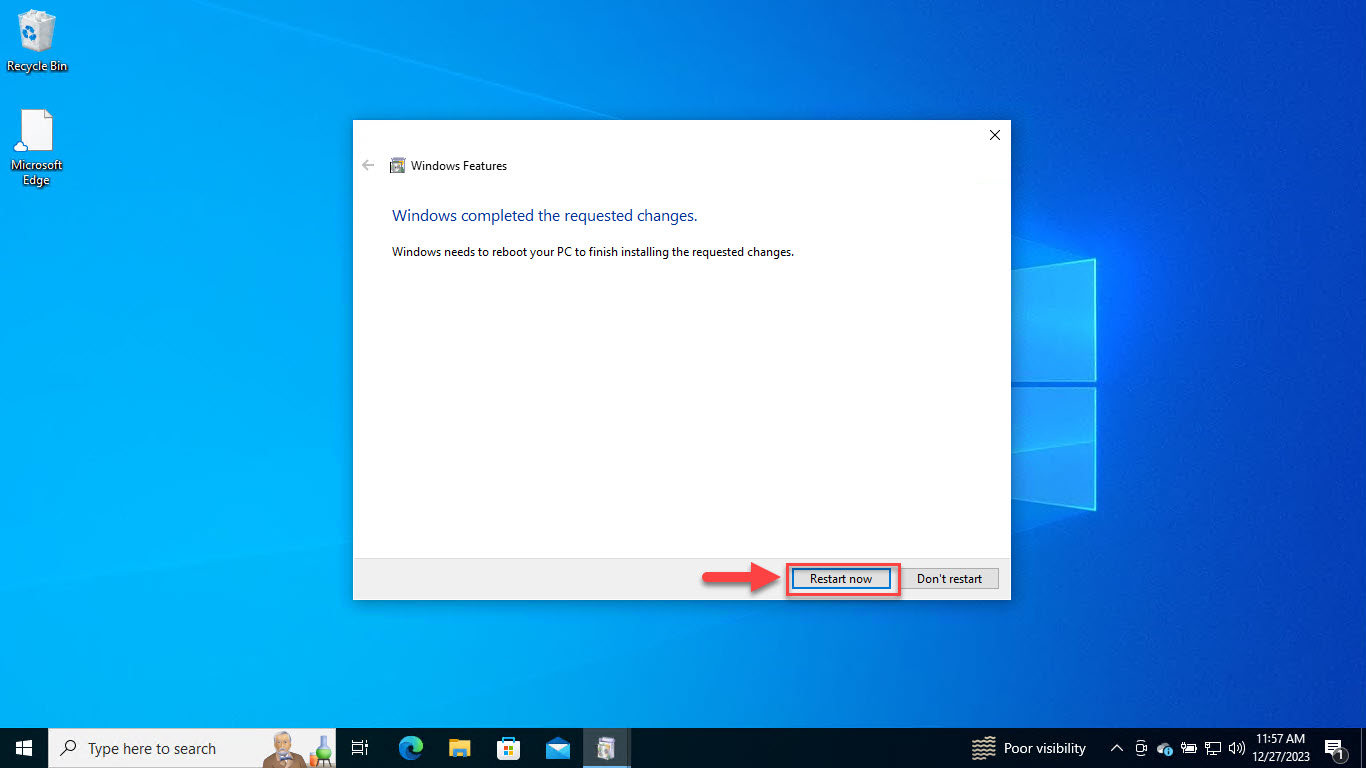This screenshot has width=1366, height=768.
Task: Open the Windows Start menu
Action: [x=24, y=748]
